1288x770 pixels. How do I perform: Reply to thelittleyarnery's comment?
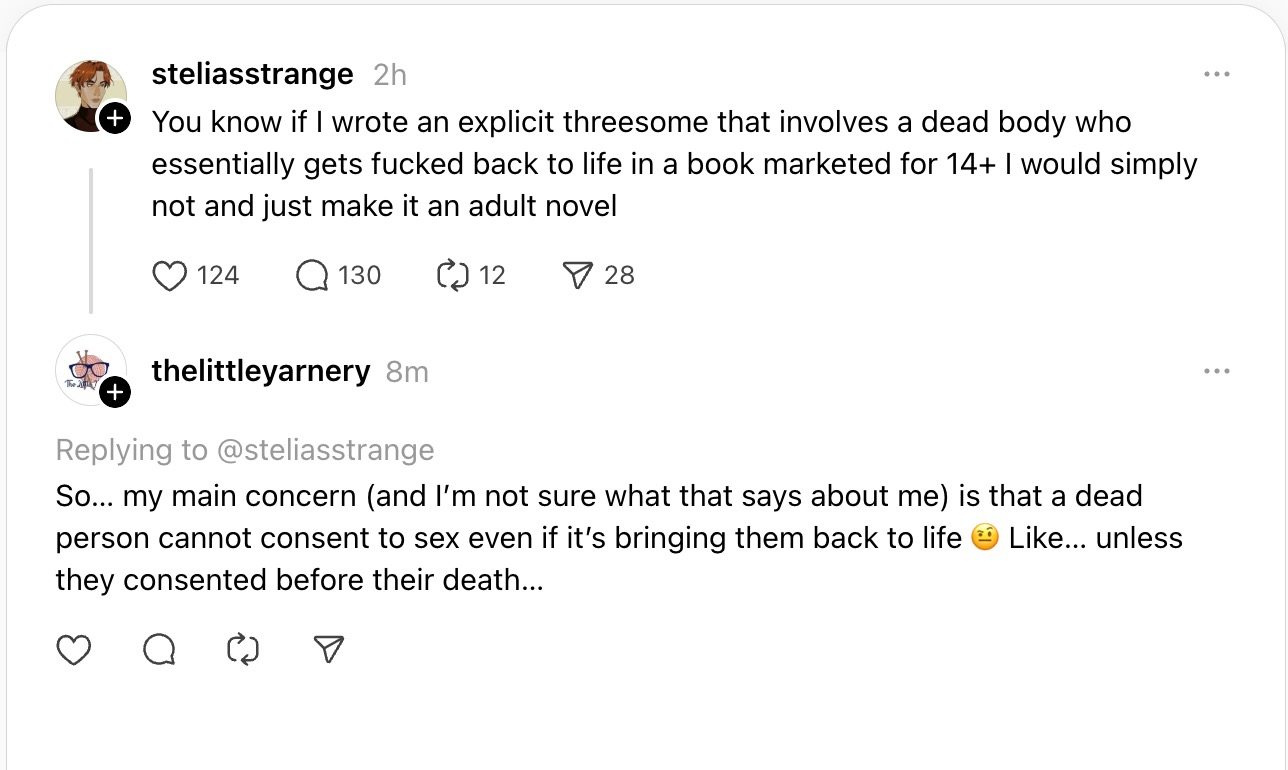159,650
